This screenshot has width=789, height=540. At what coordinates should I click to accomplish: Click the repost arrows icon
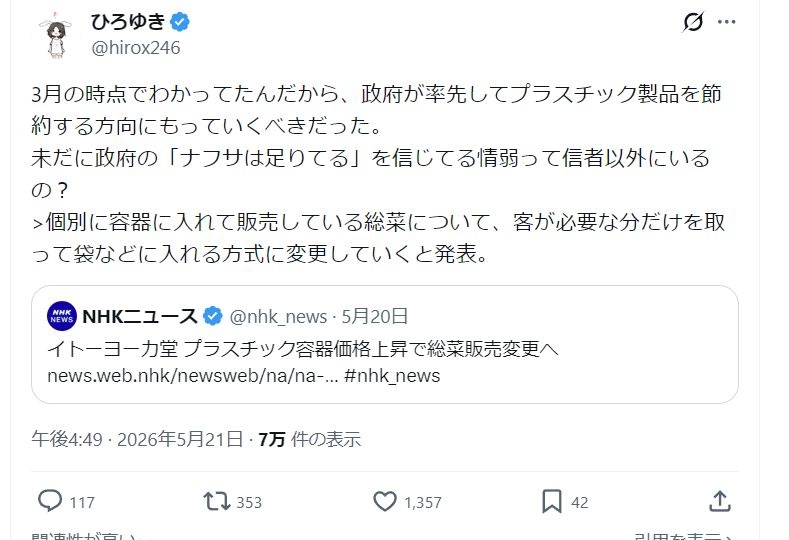pos(216,501)
